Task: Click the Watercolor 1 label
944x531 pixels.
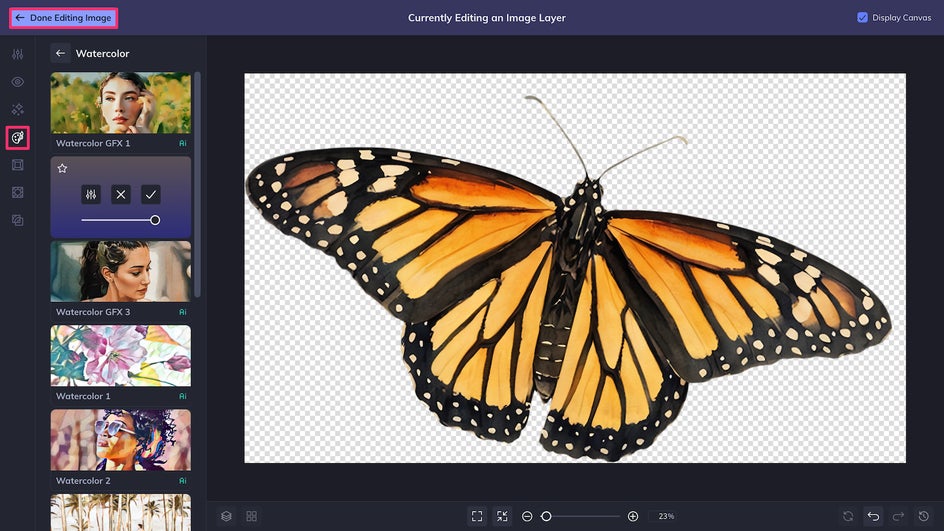Action: 83,396
